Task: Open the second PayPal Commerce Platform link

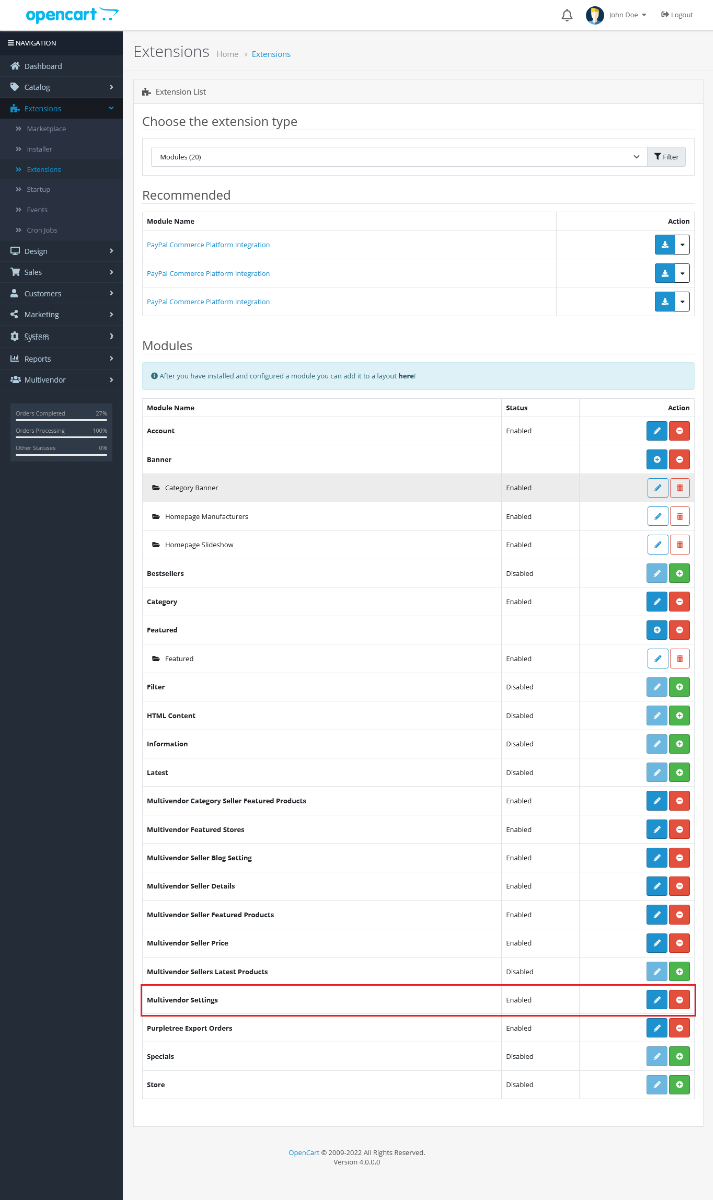Action: point(208,273)
